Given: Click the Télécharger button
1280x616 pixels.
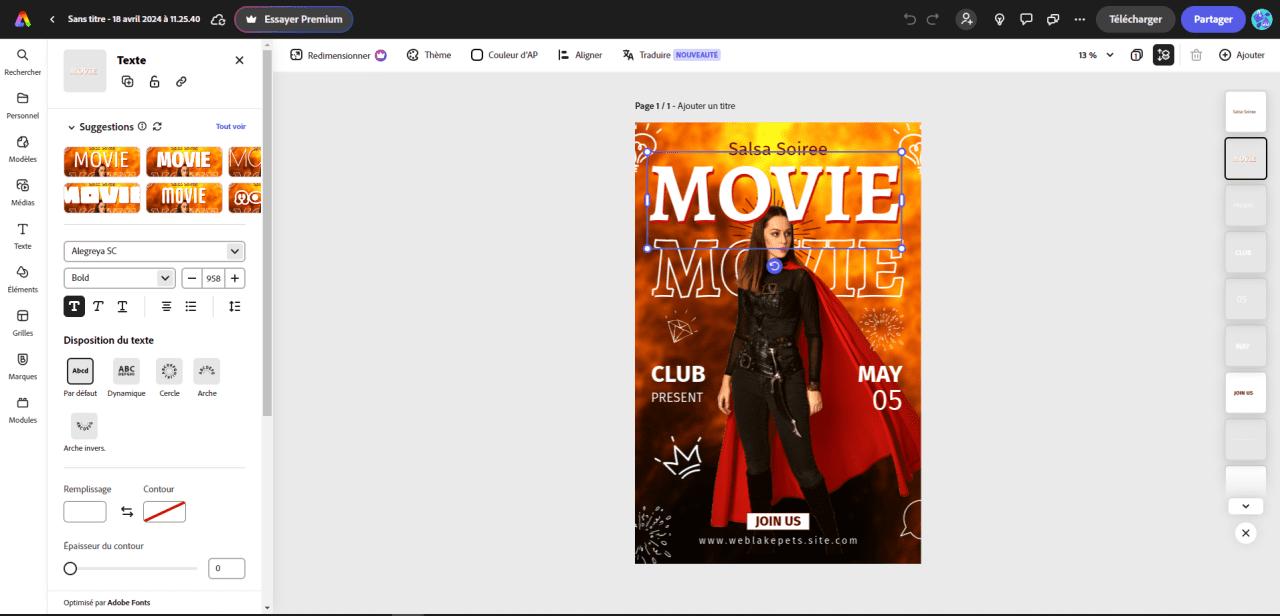Looking at the screenshot, I should point(1135,19).
